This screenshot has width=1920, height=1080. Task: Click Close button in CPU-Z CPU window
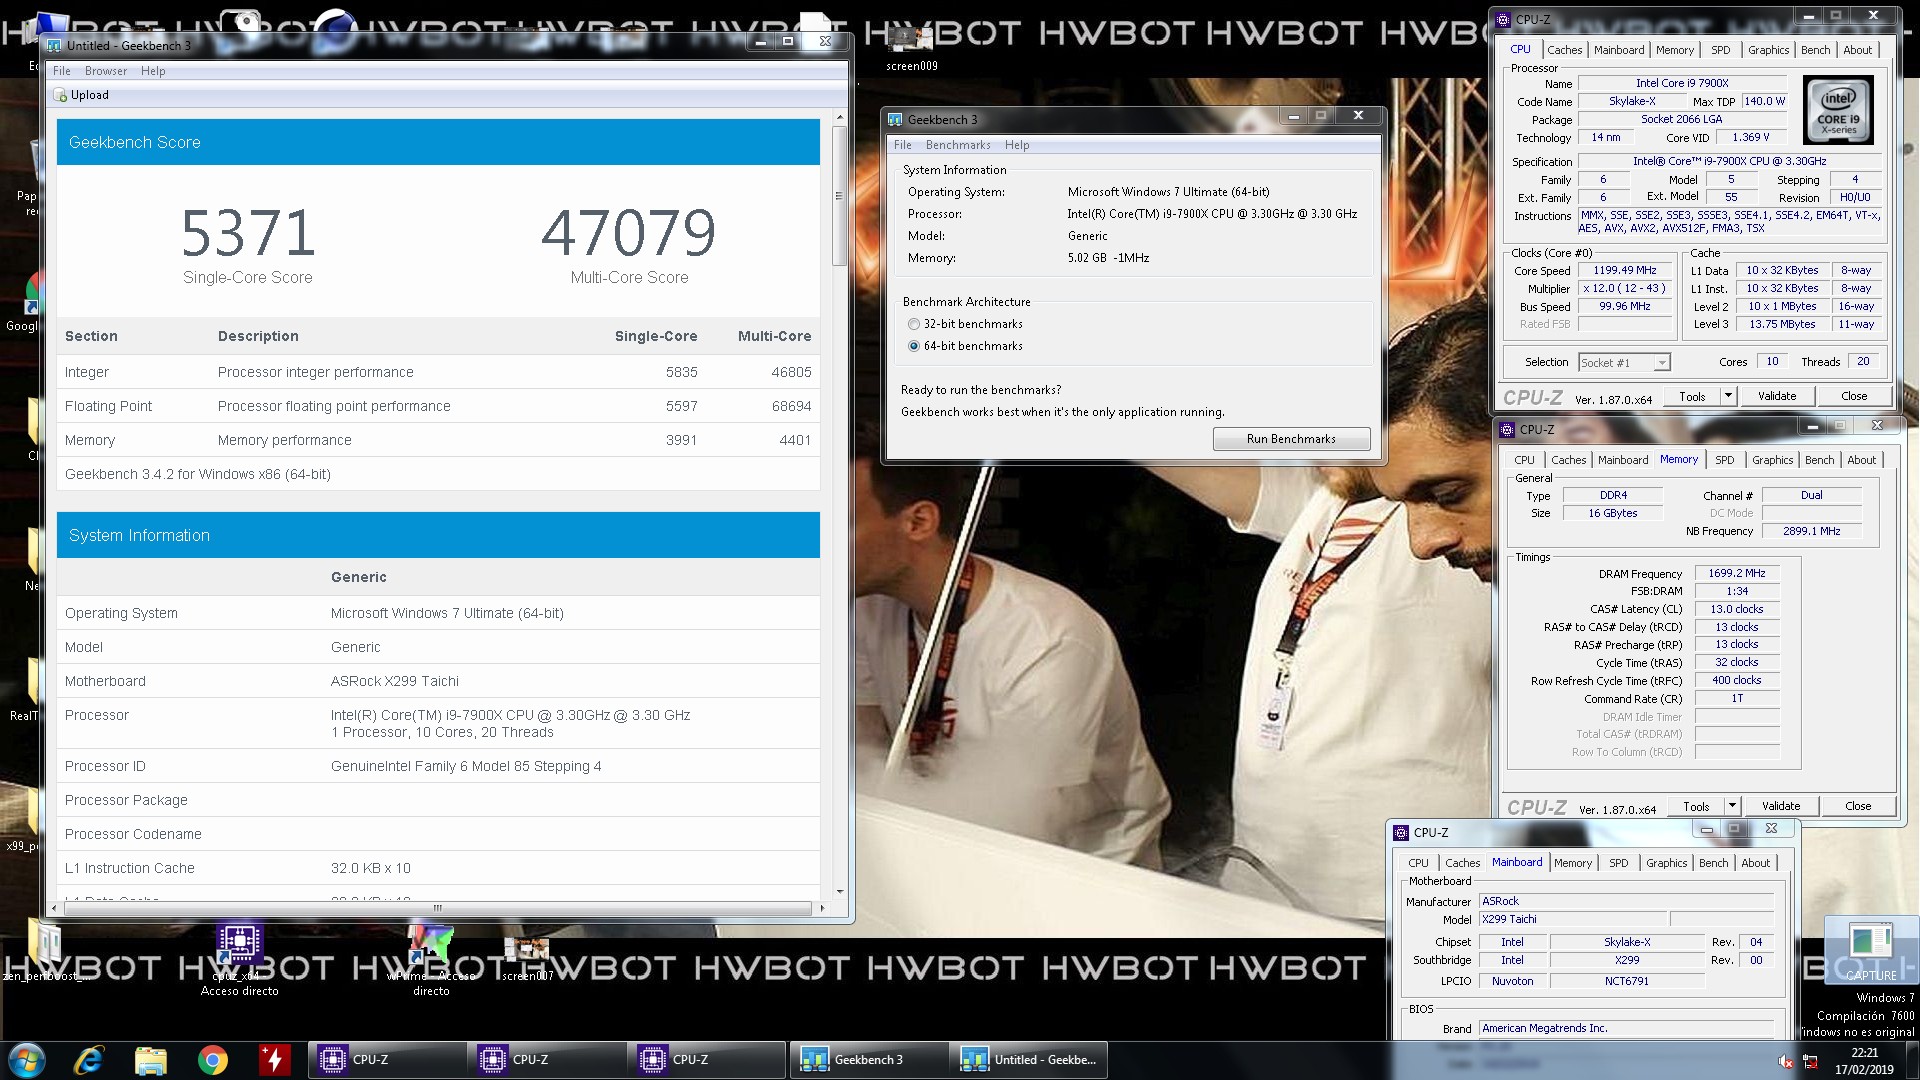coord(1854,396)
